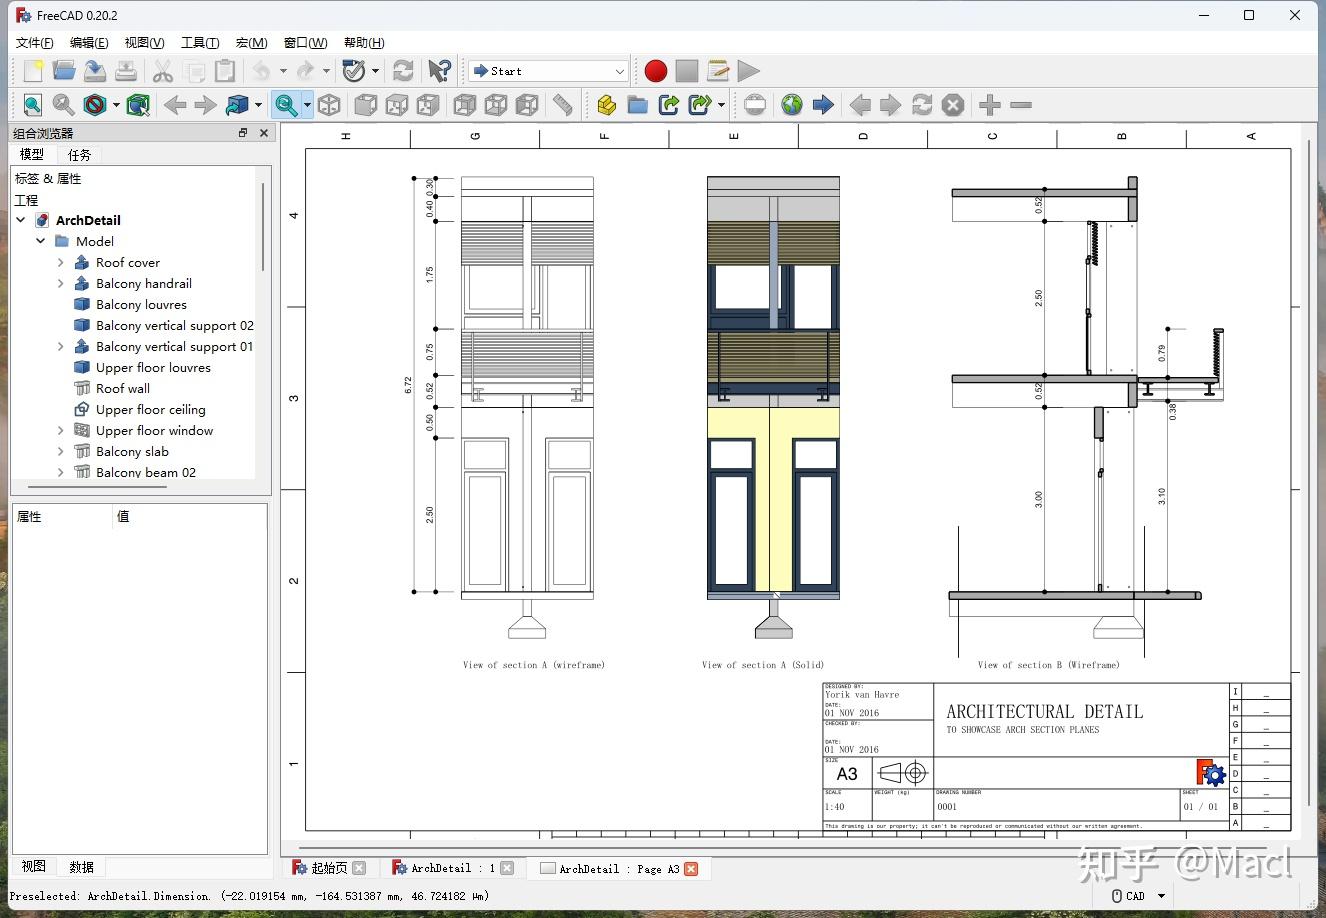1326x918 pixels.
Task: Activate the What's This help cursor icon
Action: tap(439, 71)
